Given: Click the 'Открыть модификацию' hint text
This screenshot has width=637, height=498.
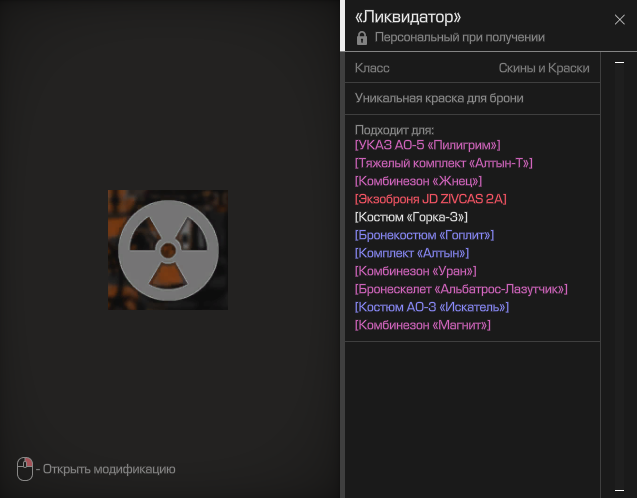Looking at the screenshot, I should click(x=109, y=469).
